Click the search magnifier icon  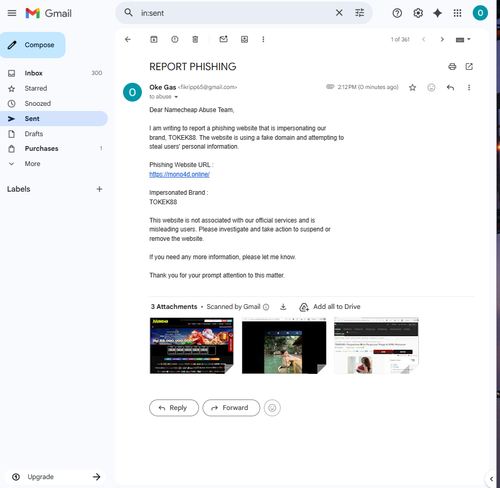[128, 13]
